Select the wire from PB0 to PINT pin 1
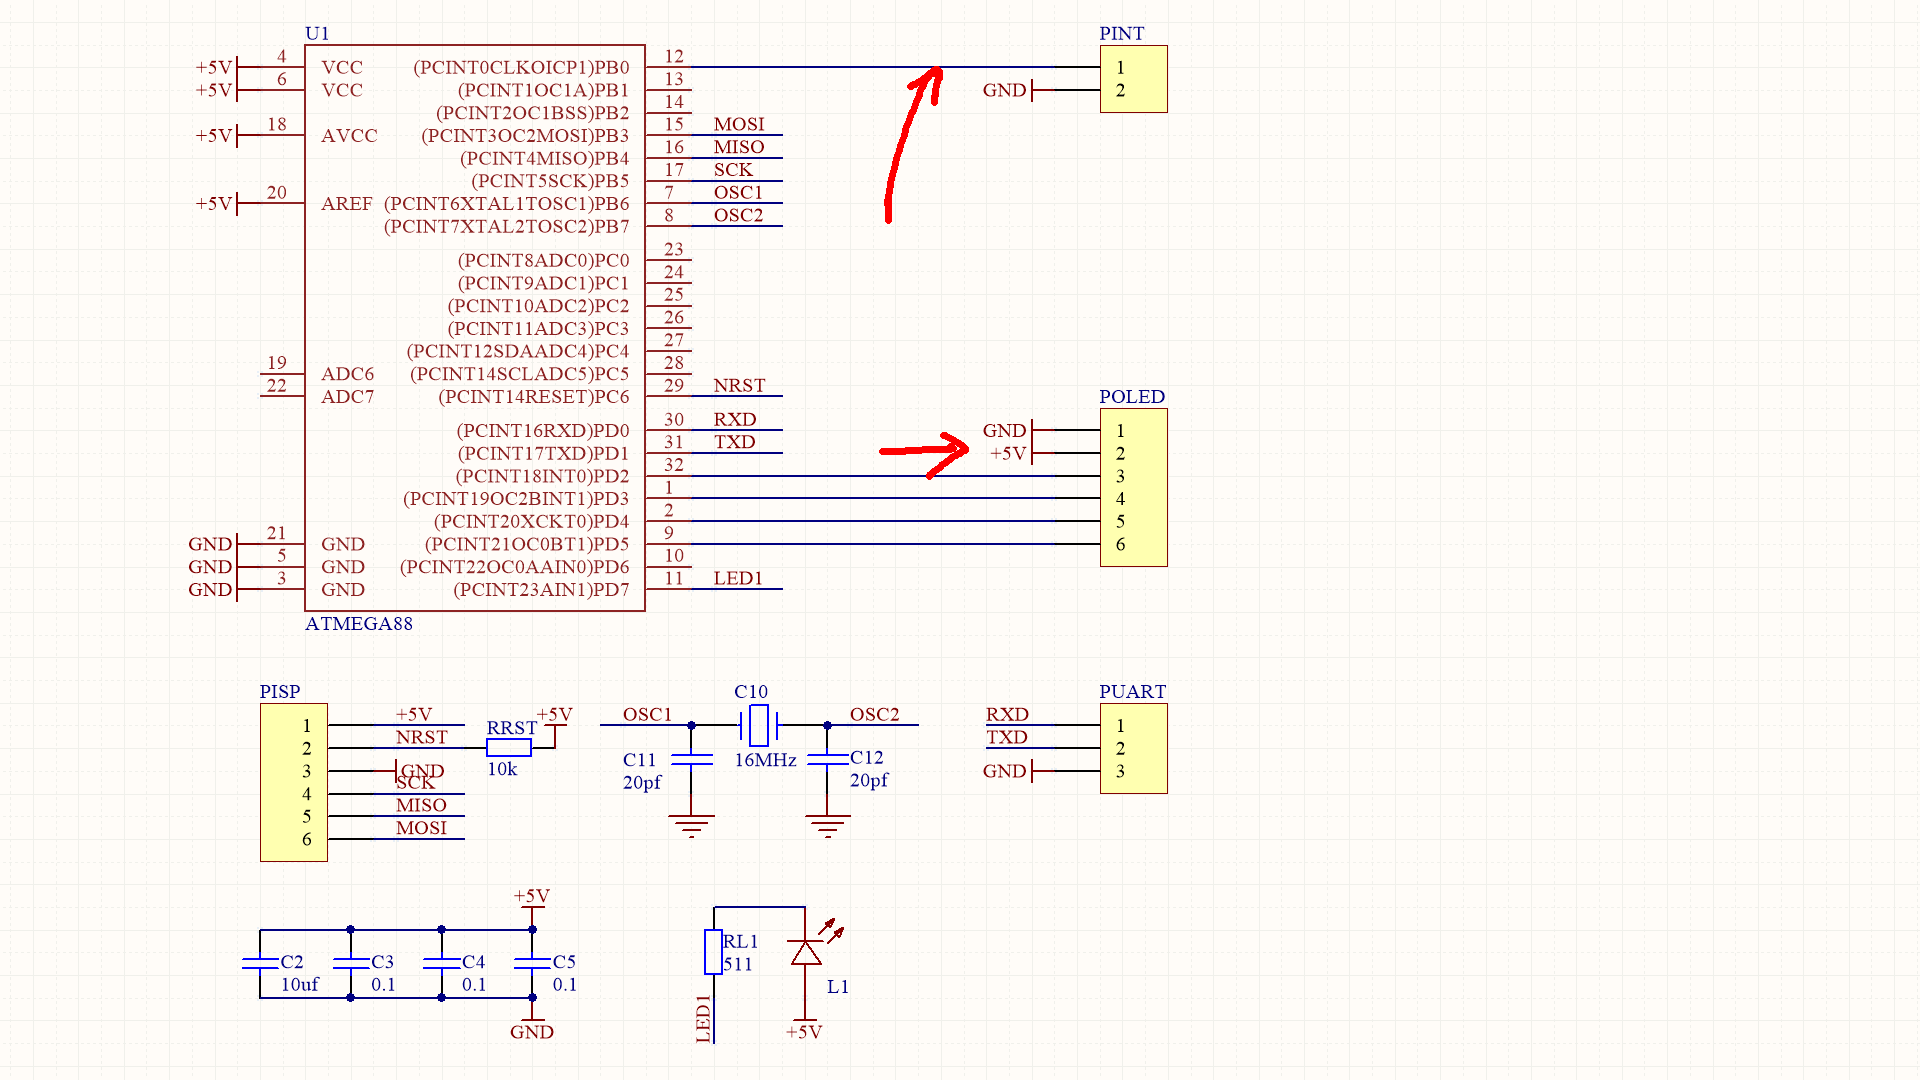The height and width of the screenshot is (1080, 1920). coord(873,67)
